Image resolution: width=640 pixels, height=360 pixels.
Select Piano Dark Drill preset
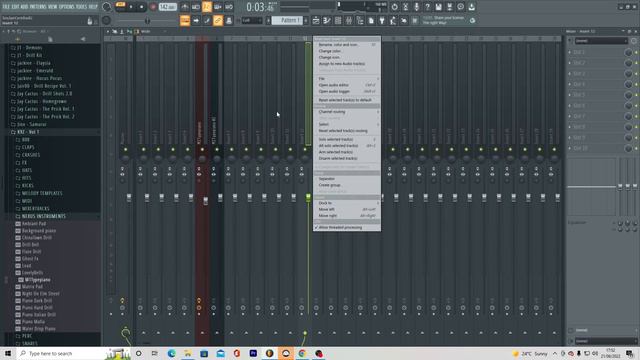pos(37,300)
